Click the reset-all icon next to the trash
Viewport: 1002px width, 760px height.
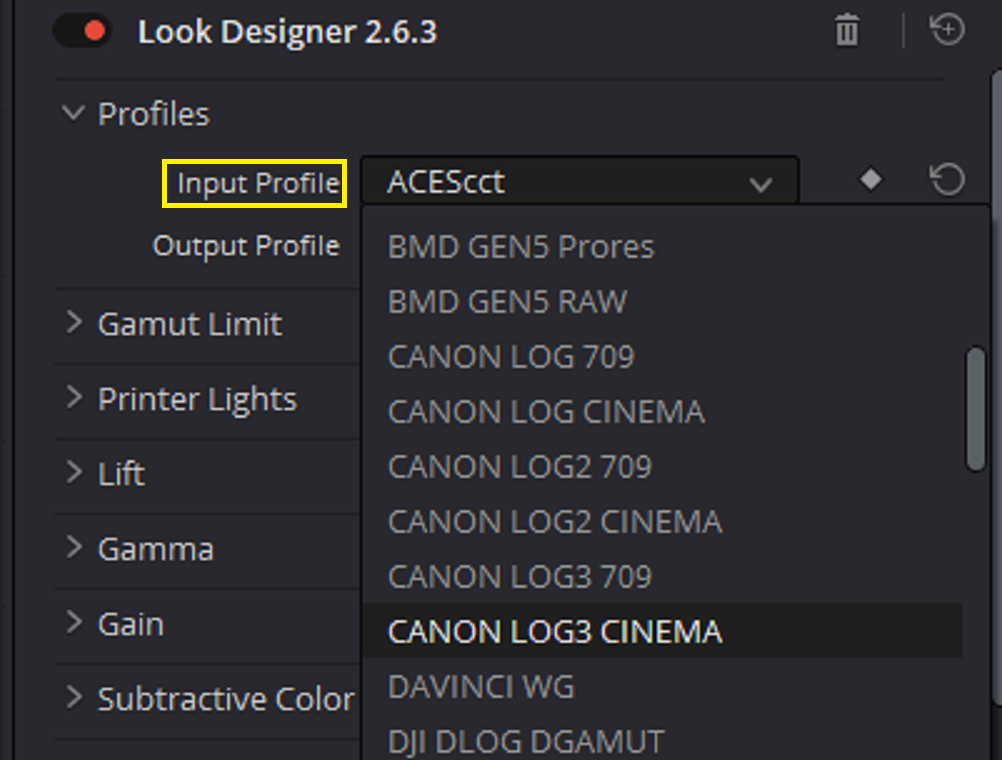pyautogui.click(x=946, y=29)
